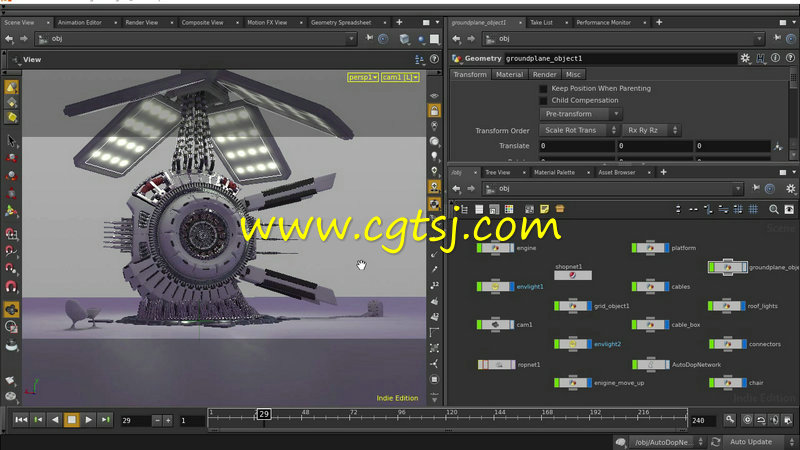Select the arrow Select tool in left toolbar
The image size is (800, 450).
[x=11, y=141]
